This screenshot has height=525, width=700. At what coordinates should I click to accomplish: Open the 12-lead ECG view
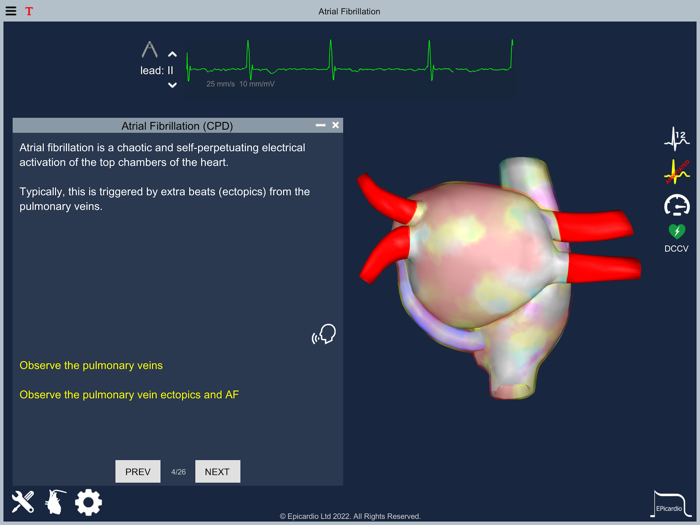pyautogui.click(x=677, y=139)
